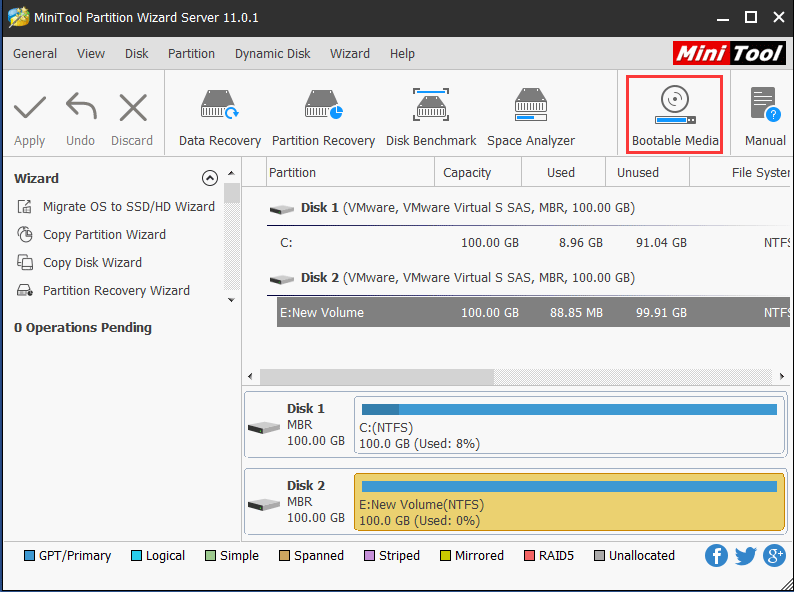The height and width of the screenshot is (592, 794).
Task: Click 88.85 MB used value for E:
Action: [576, 312]
